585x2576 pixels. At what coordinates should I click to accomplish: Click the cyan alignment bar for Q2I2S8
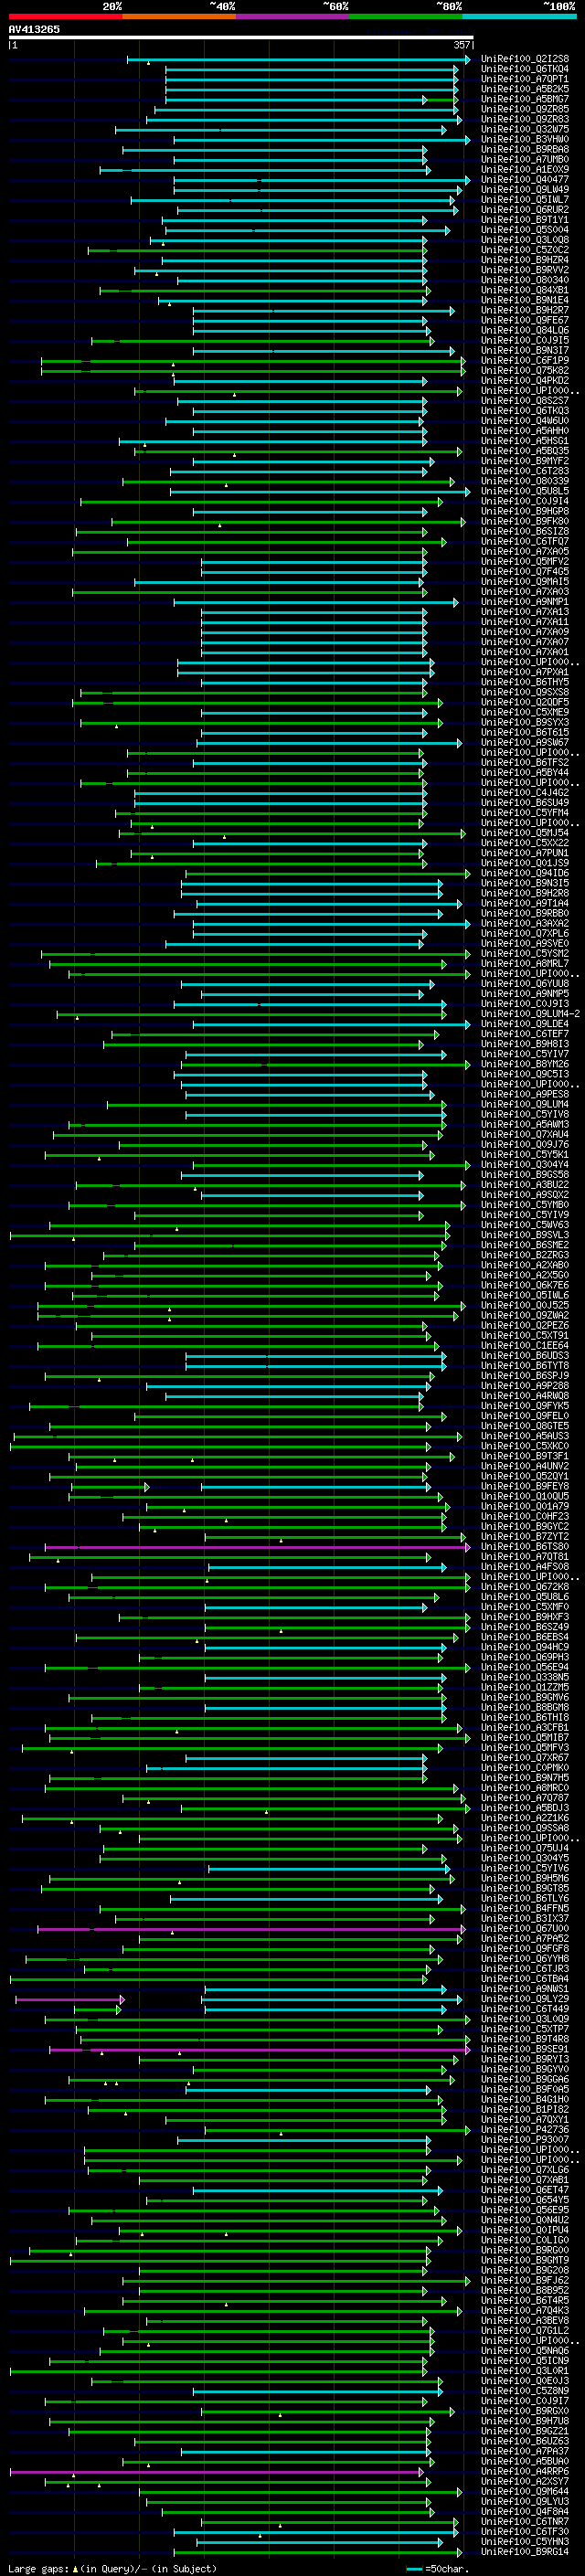298,60
